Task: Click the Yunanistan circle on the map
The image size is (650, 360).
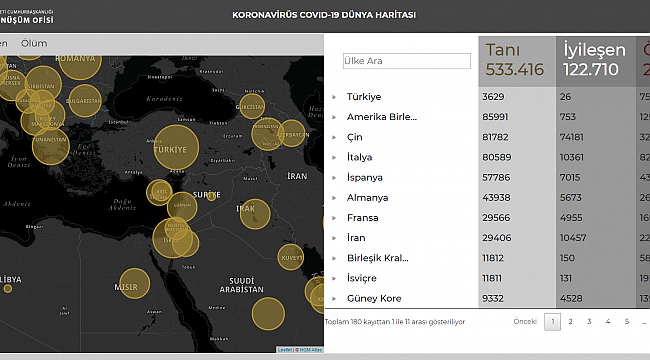Action: click(51, 146)
